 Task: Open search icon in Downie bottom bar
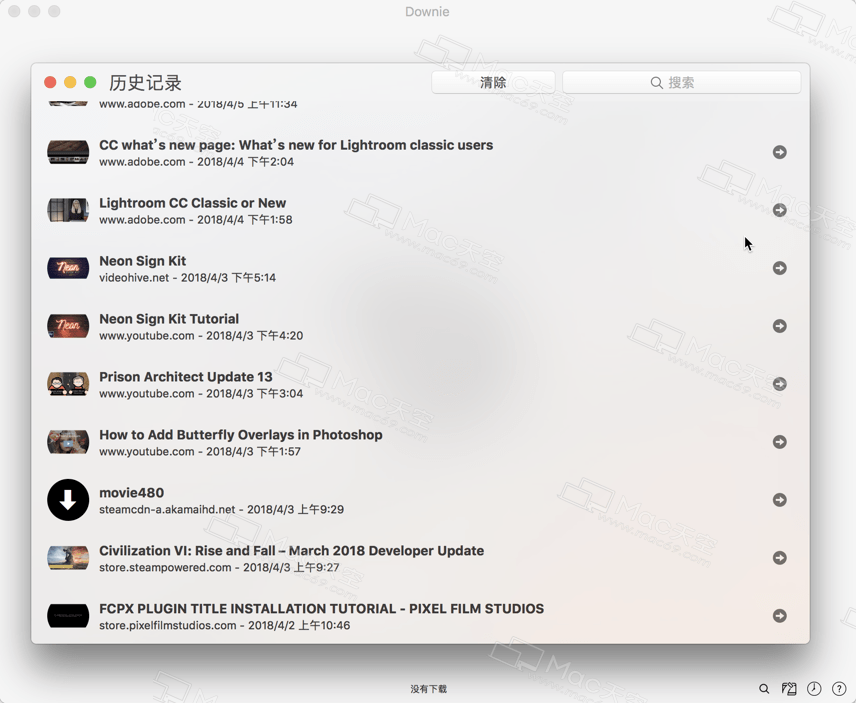764,689
